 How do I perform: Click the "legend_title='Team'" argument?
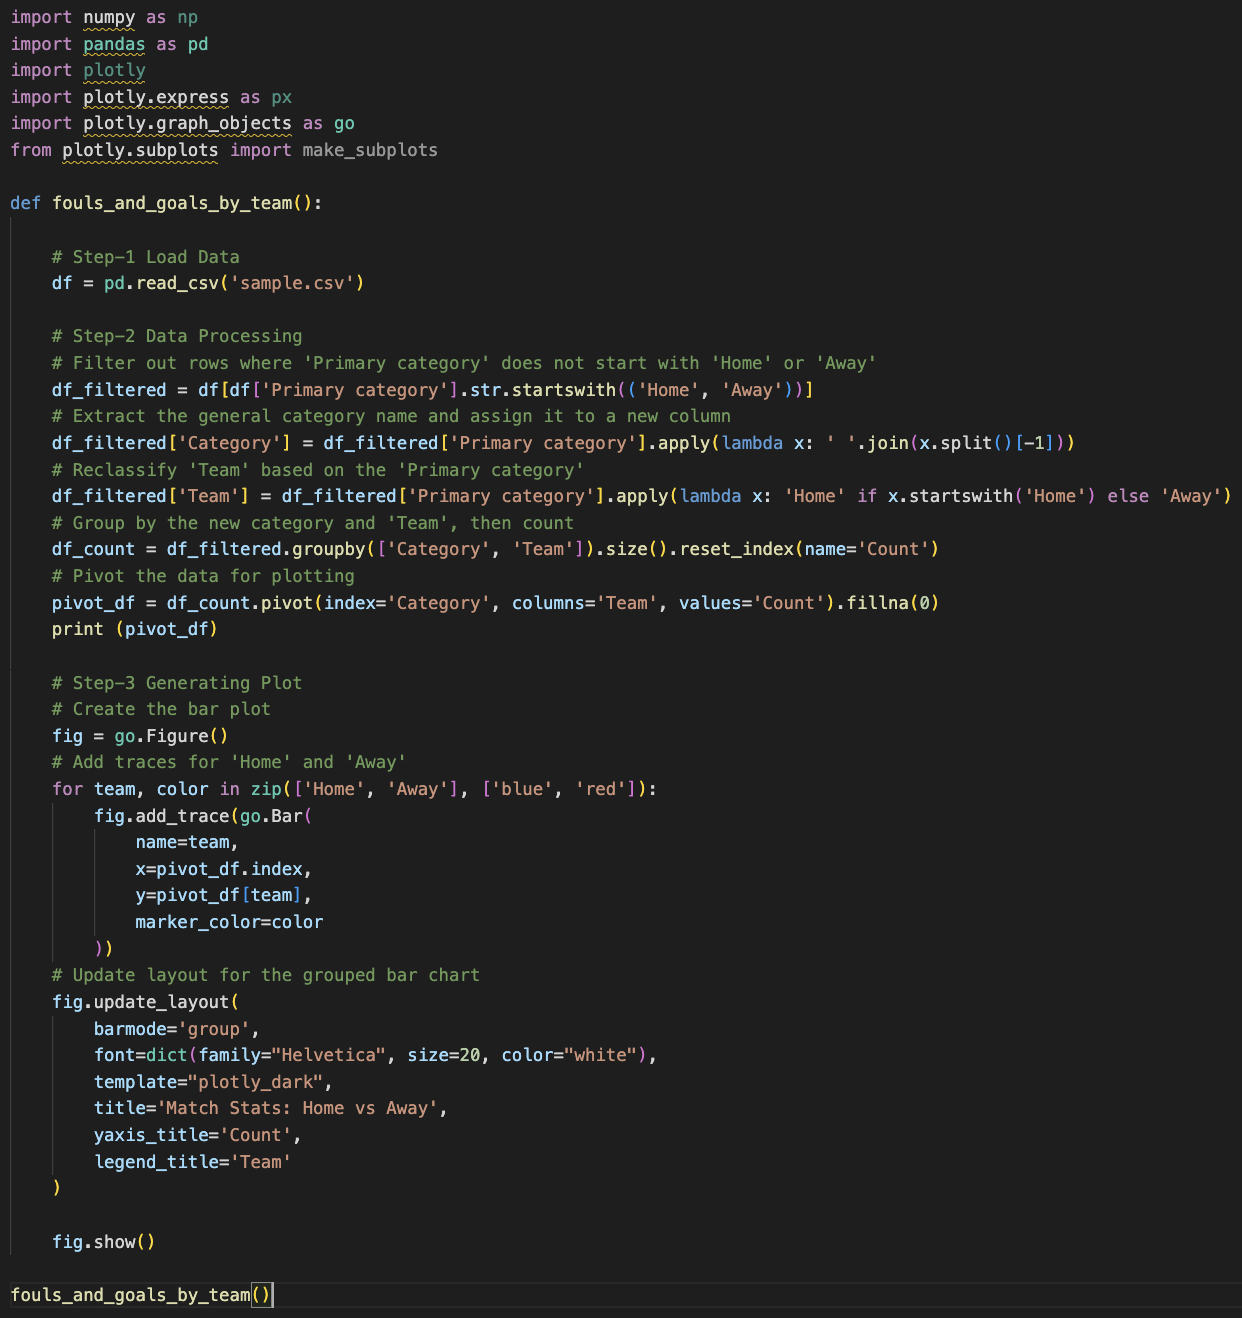(192, 1162)
